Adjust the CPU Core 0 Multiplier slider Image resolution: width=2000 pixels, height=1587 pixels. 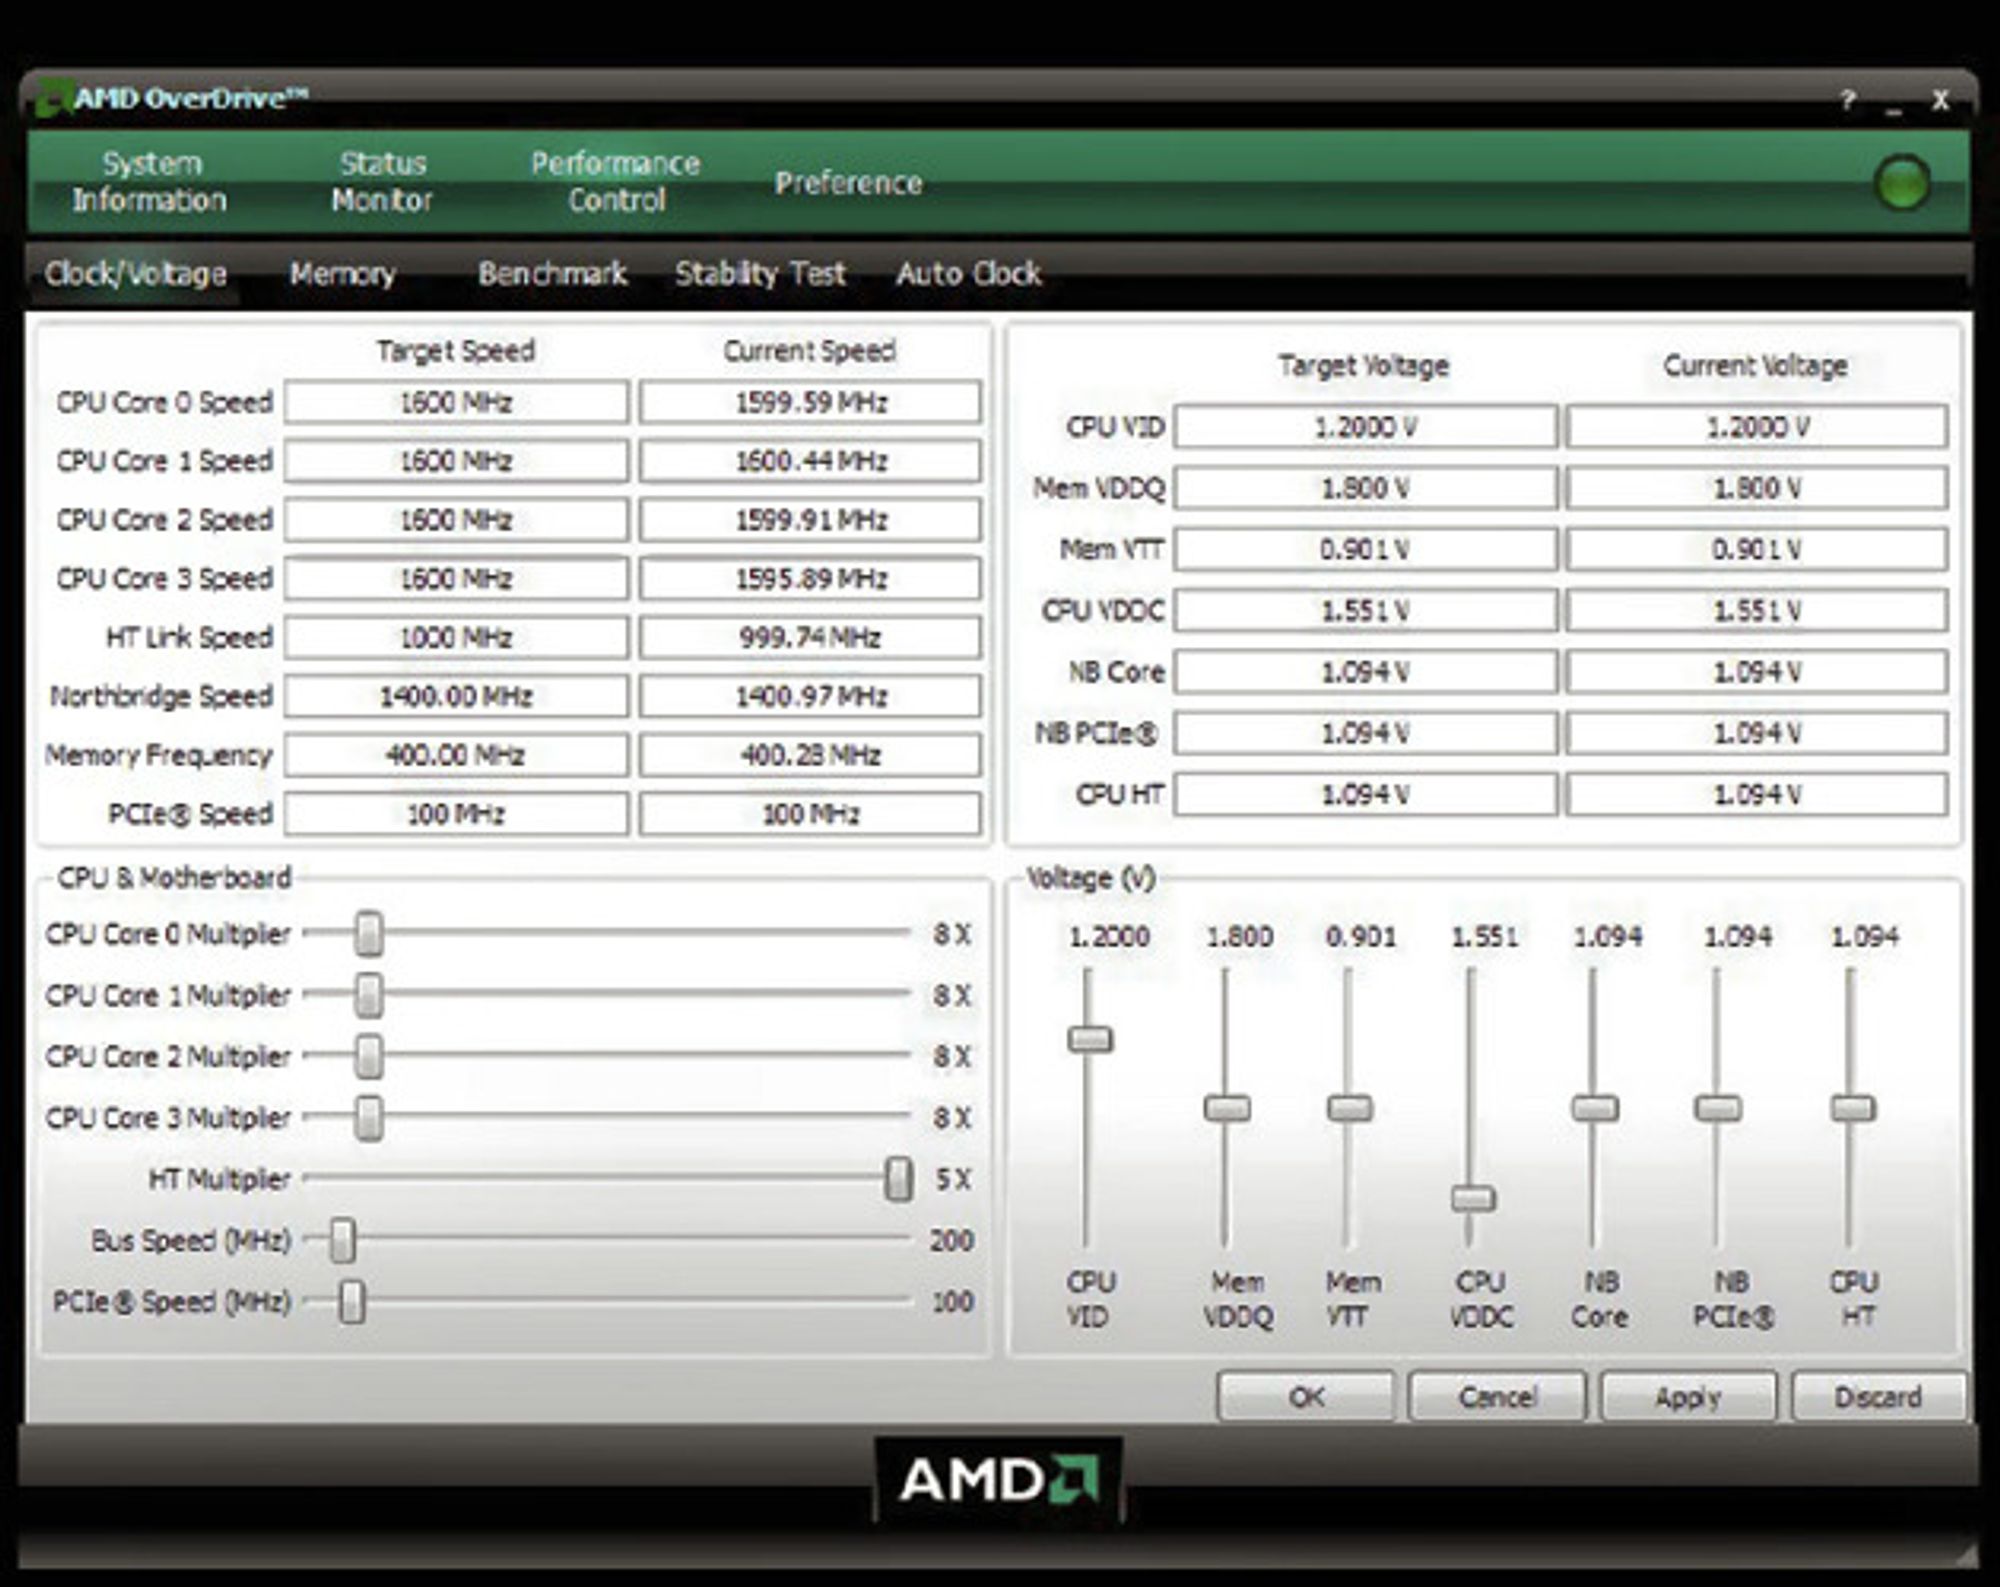coord(369,934)
